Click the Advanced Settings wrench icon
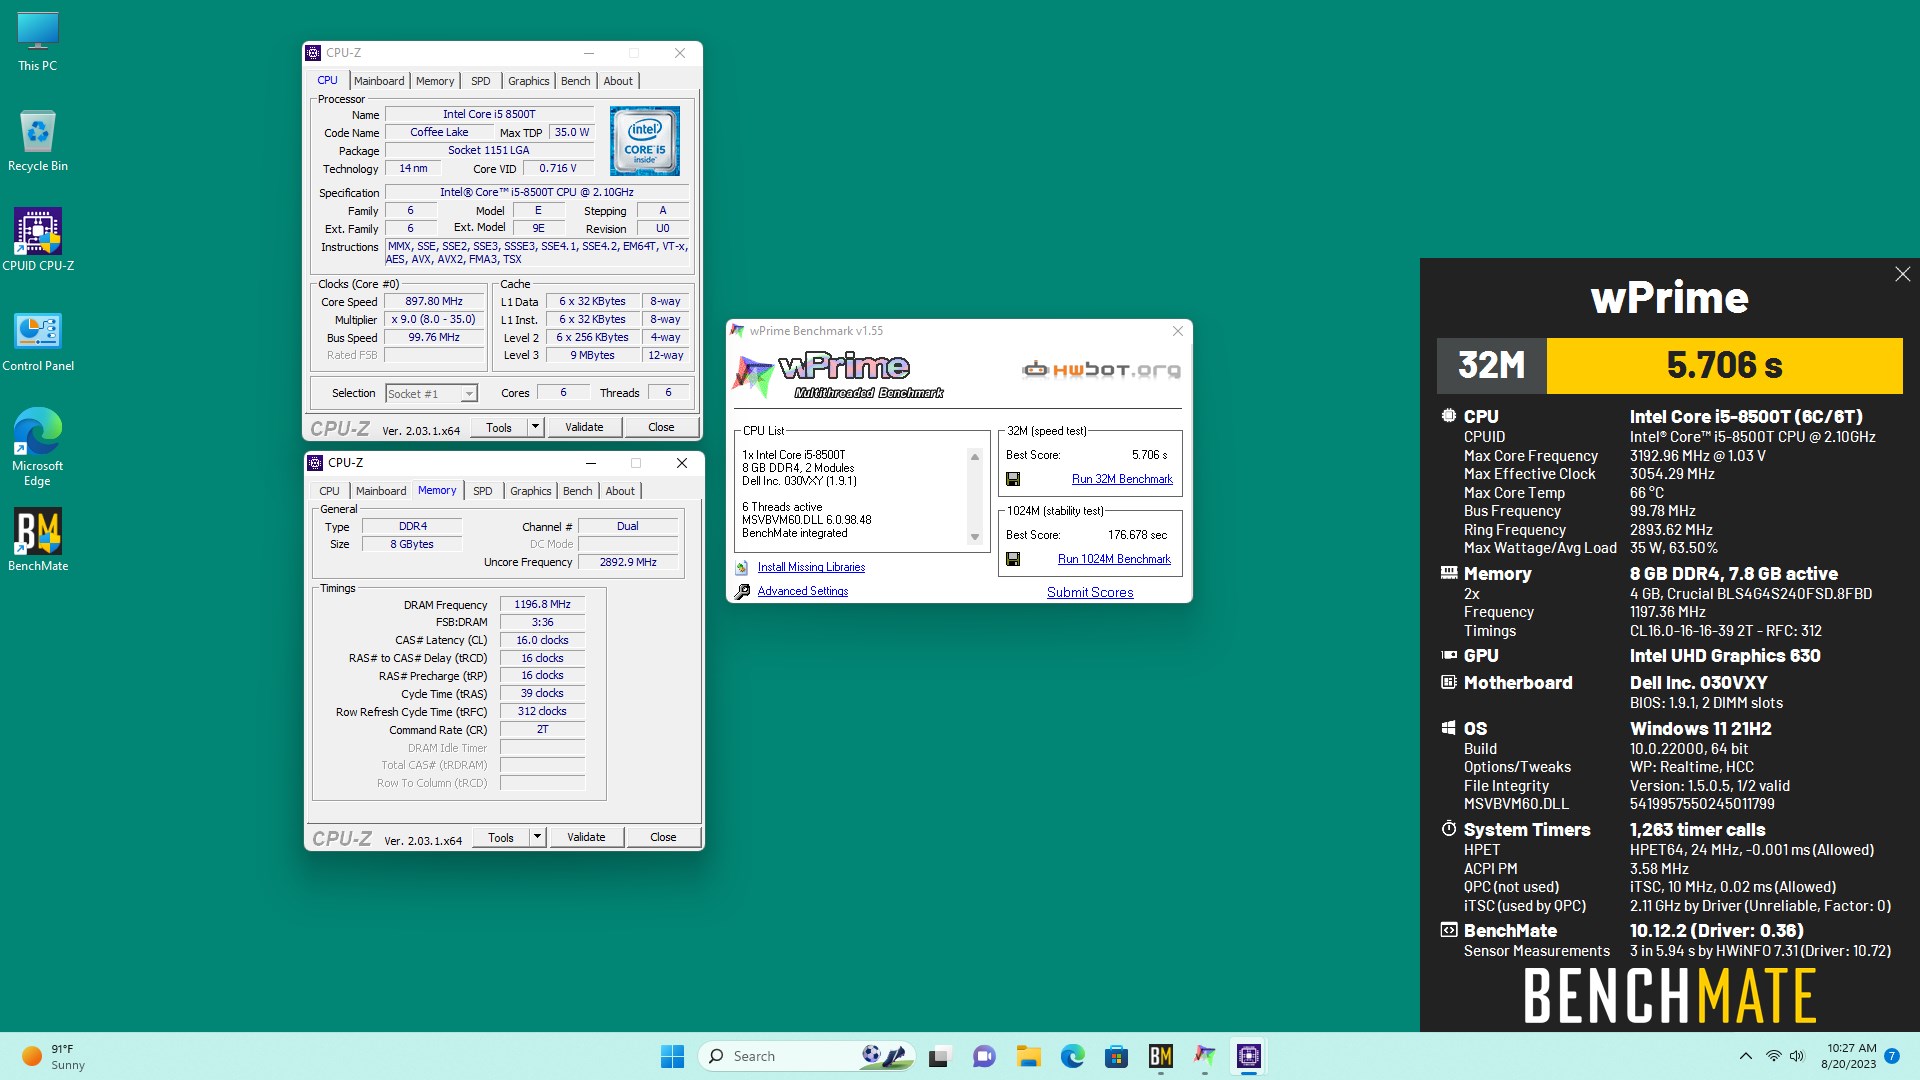The width and height of the screenshot is (1920, 1080). tap(742, 591)
